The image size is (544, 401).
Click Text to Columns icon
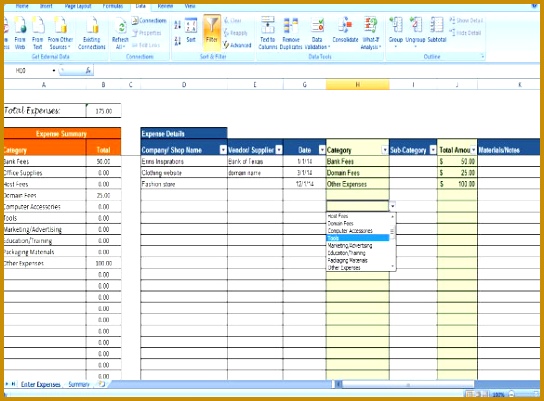[x=267, y=33]
